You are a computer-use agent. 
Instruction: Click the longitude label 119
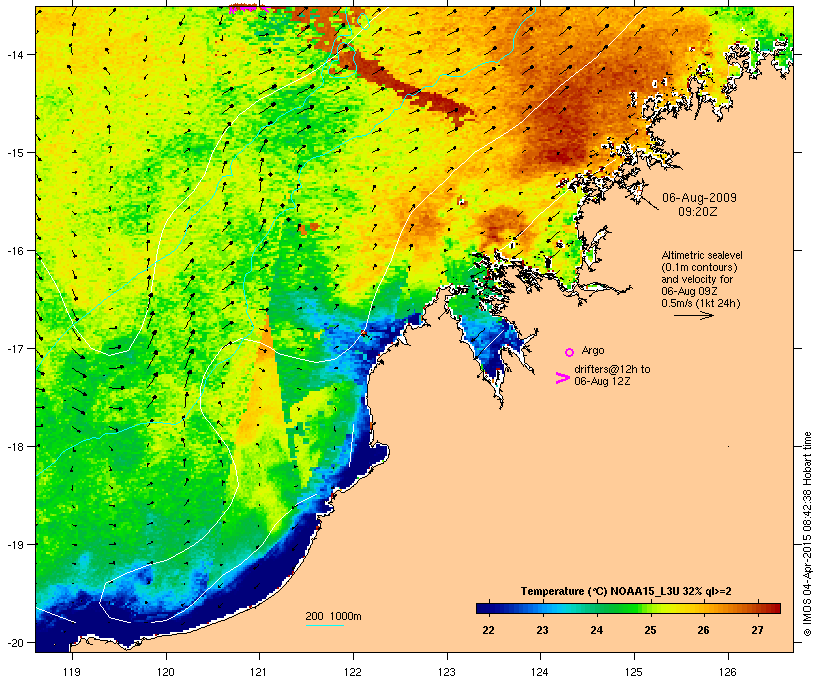pyautogui.click(x=72, y=672)
